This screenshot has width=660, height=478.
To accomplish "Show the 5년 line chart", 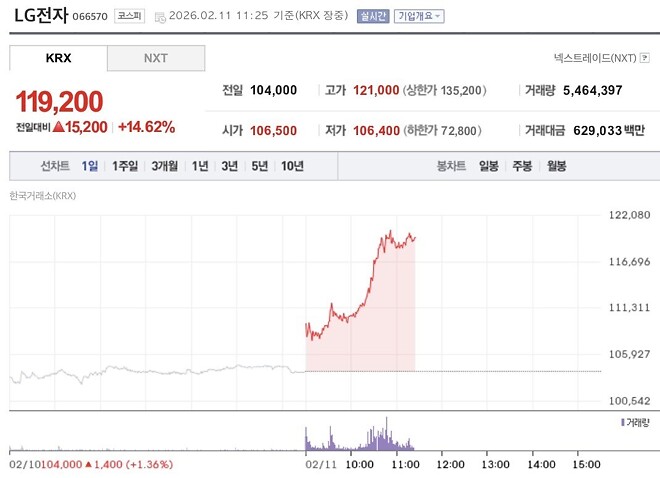I will (260, 166).
